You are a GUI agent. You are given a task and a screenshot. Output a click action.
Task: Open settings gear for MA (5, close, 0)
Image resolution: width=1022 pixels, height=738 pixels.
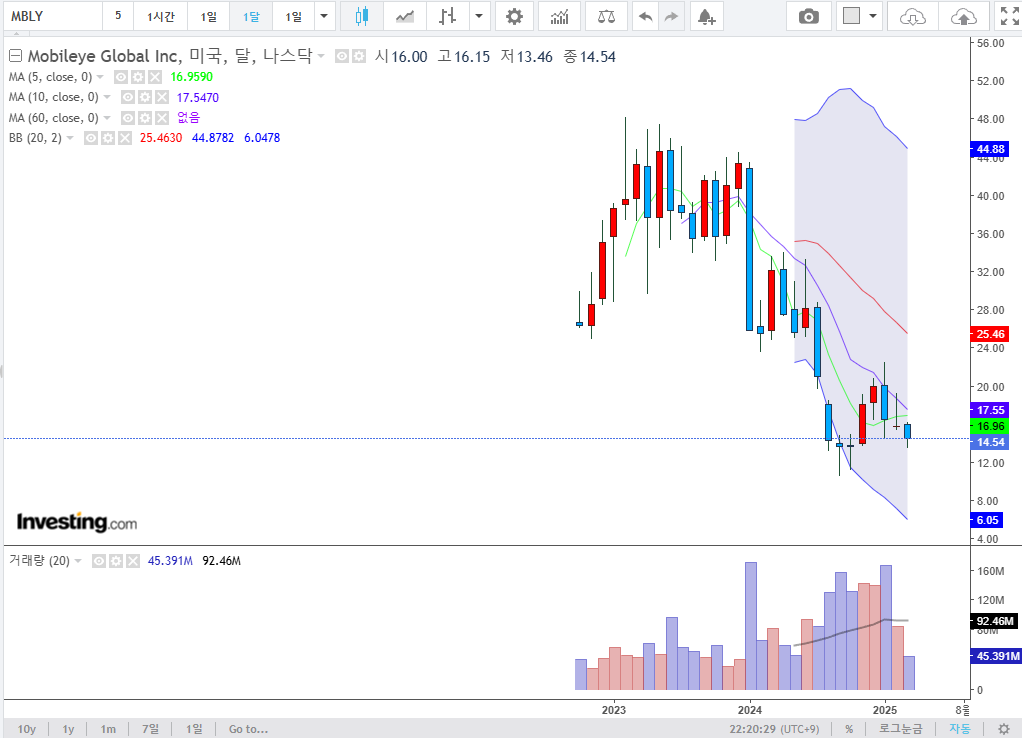click(138, 77)
